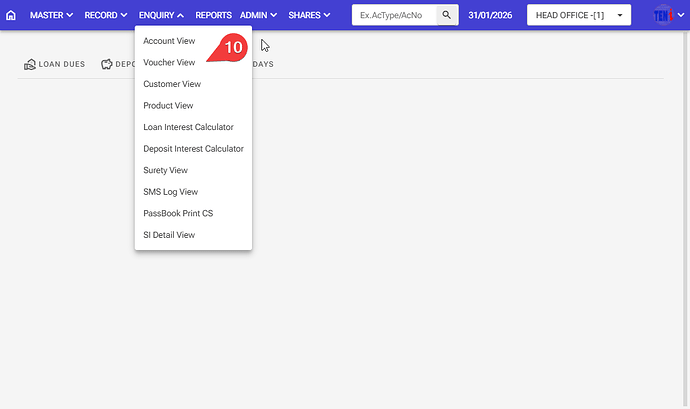Image resolution: width=690 pixels, height=409 pixels.
Task: Select Voucher View from the menu
Action: click(169, 63)
